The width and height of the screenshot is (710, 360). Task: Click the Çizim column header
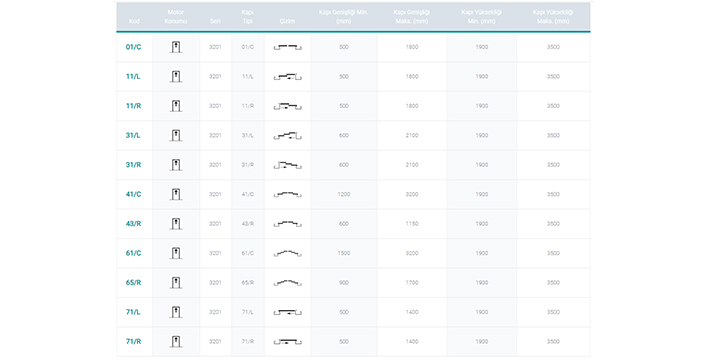(x=287, y=21)
